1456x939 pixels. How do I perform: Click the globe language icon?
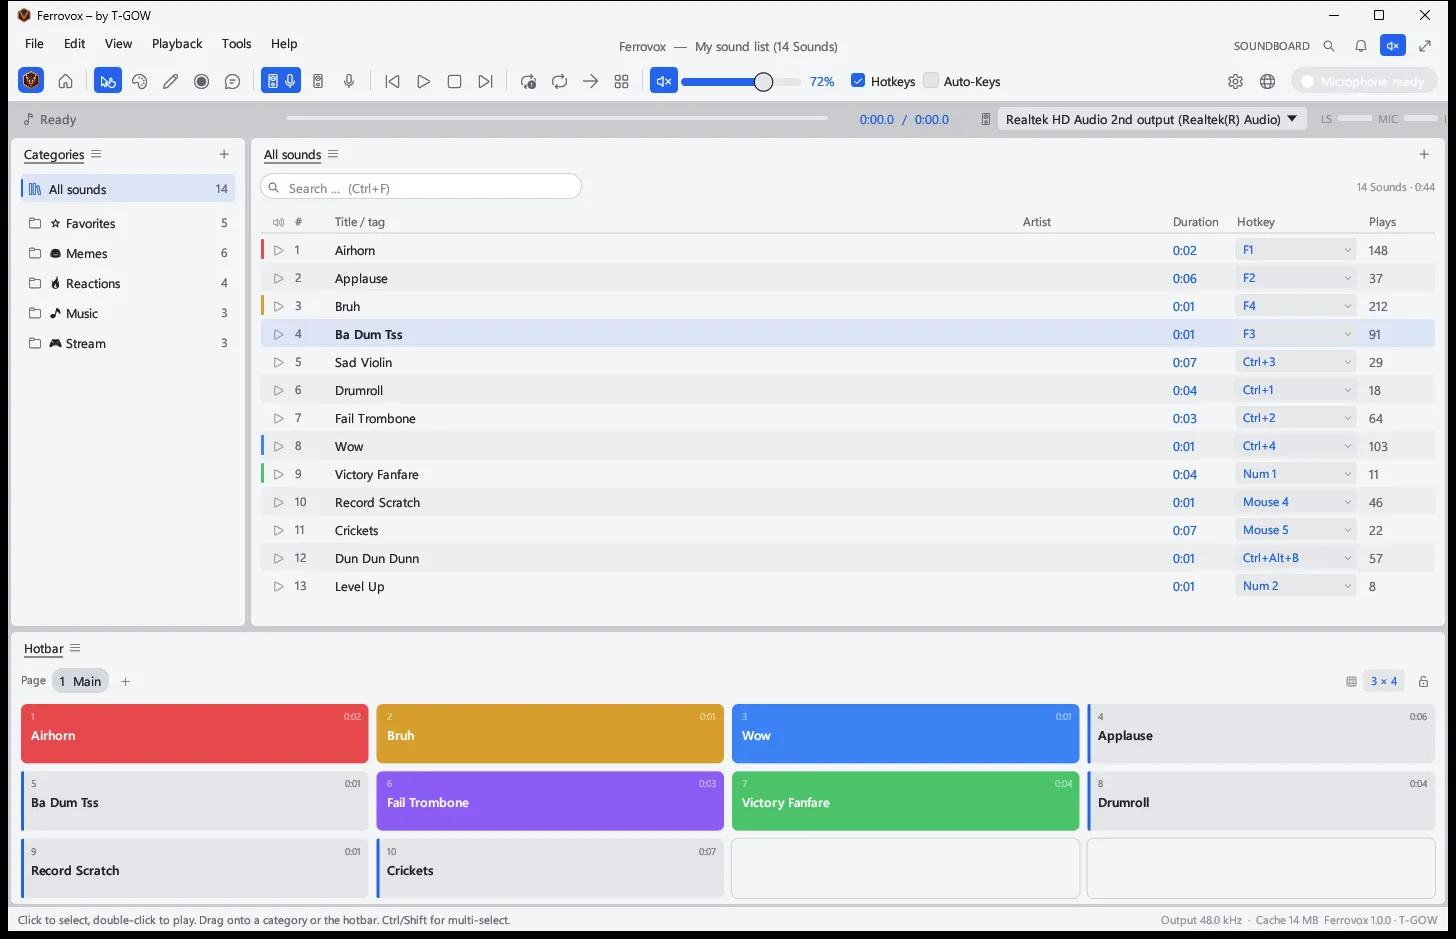tap(1268, 81)
